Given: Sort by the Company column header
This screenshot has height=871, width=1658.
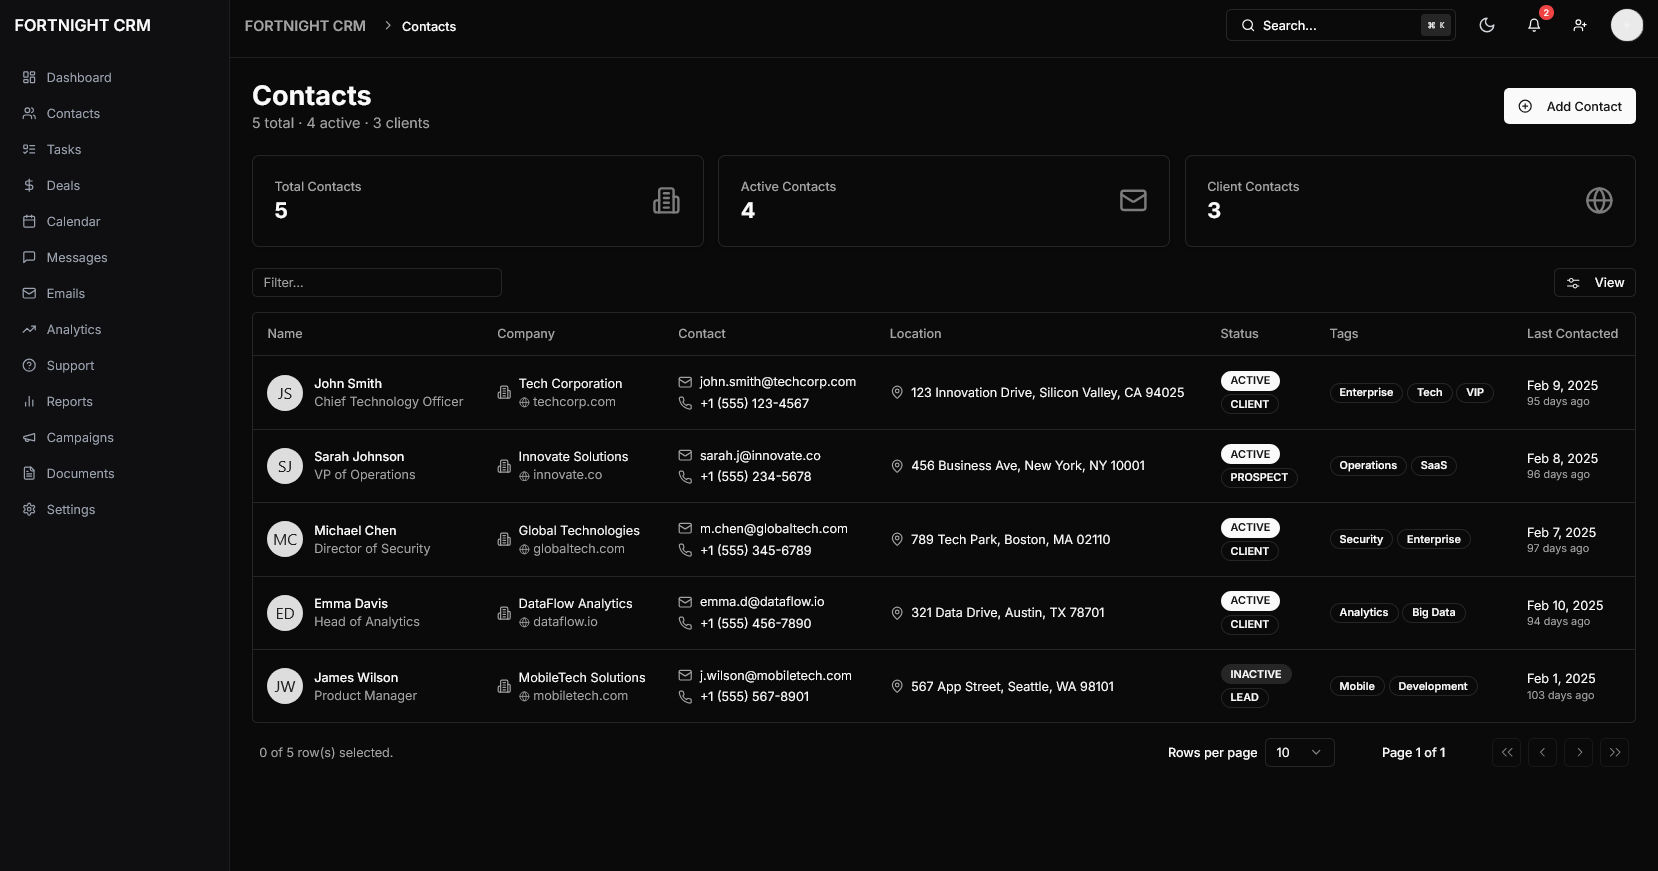Looking at the screenshot, I should (x=526, y=333).
